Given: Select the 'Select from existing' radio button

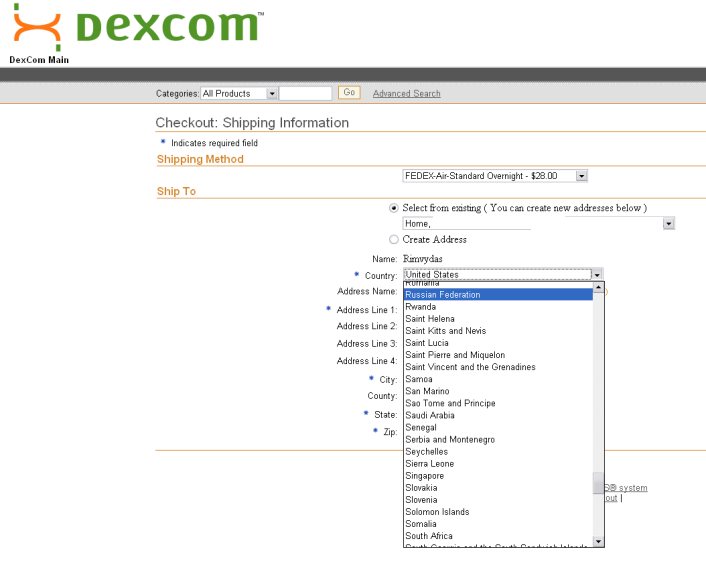Looking at the screenshot, I should (394, 208).
